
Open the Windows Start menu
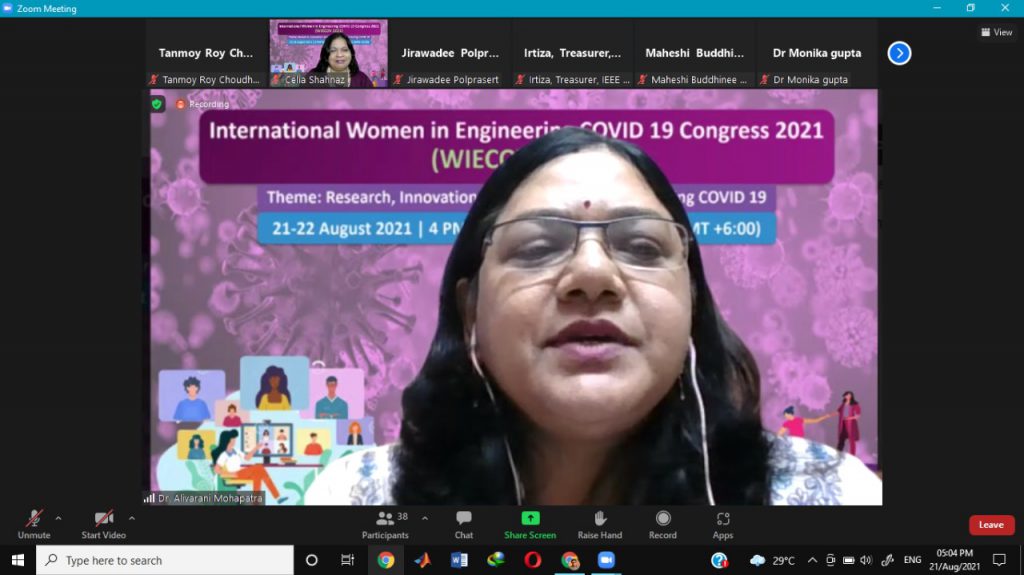18,560
